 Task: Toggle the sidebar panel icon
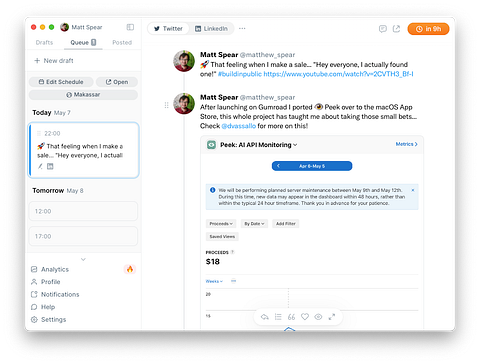tap(130, 27)
